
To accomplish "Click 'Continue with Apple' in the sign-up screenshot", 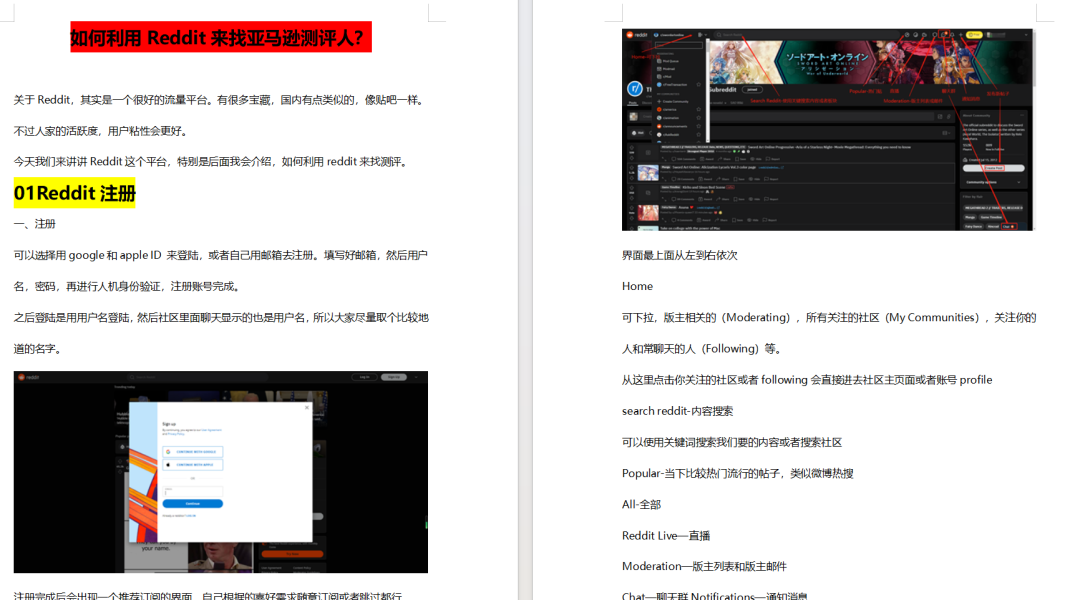I will [x=193, y=465].
